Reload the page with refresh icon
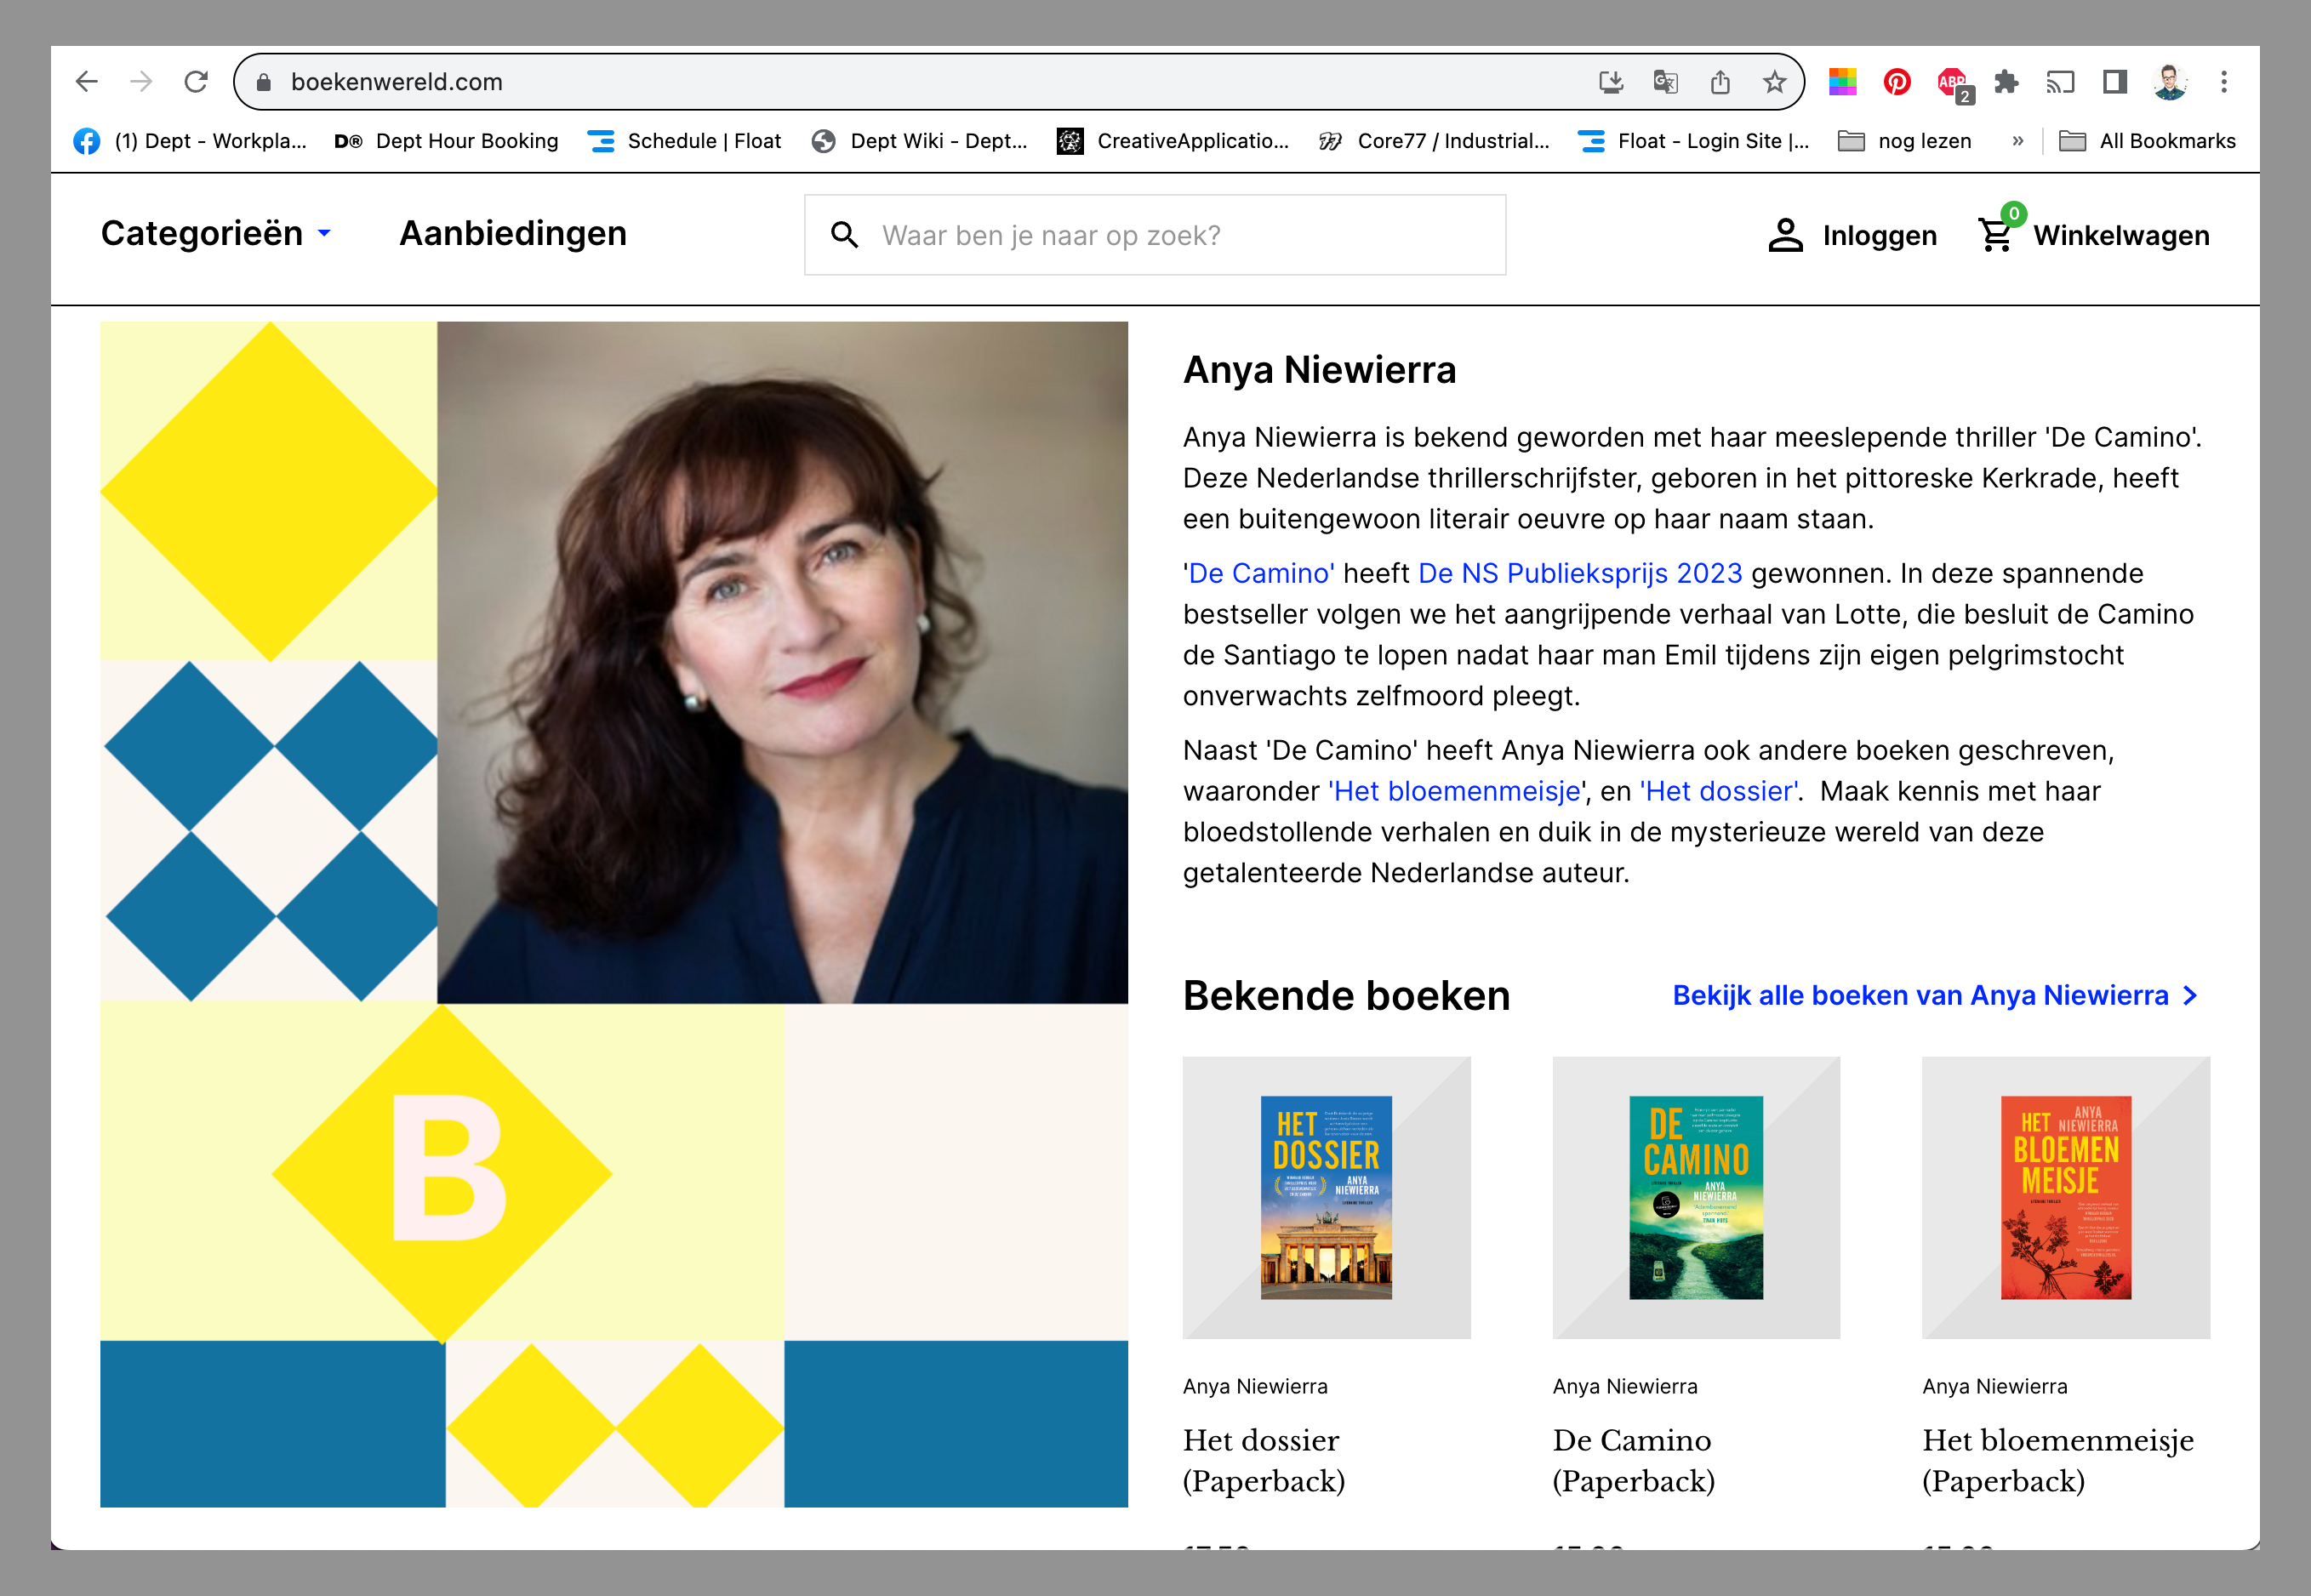The width and height of the screenshot is (2311, 1596). tap(196, 82)
